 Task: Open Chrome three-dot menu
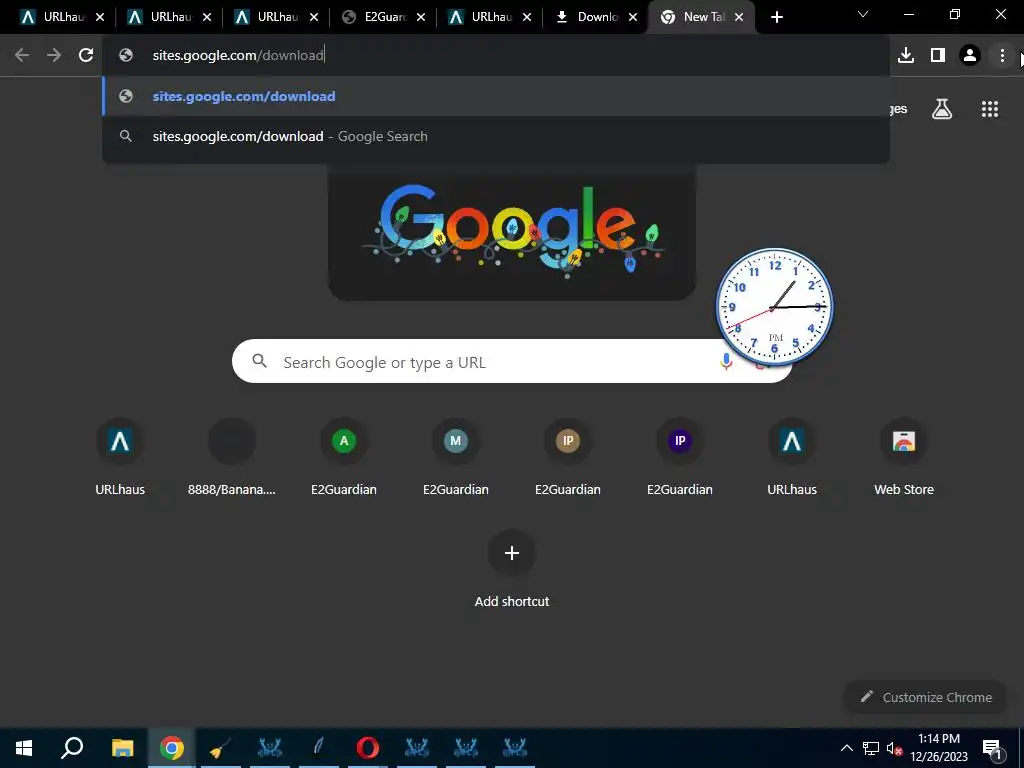click(1002, 56)
